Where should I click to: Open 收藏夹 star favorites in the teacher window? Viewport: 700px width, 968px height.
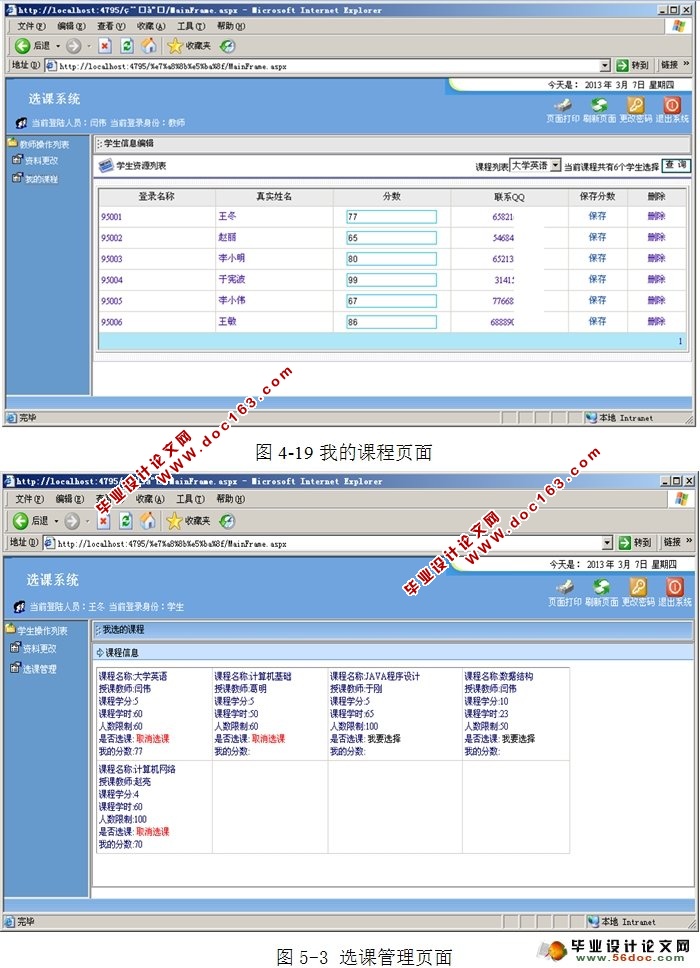point(189,46)
